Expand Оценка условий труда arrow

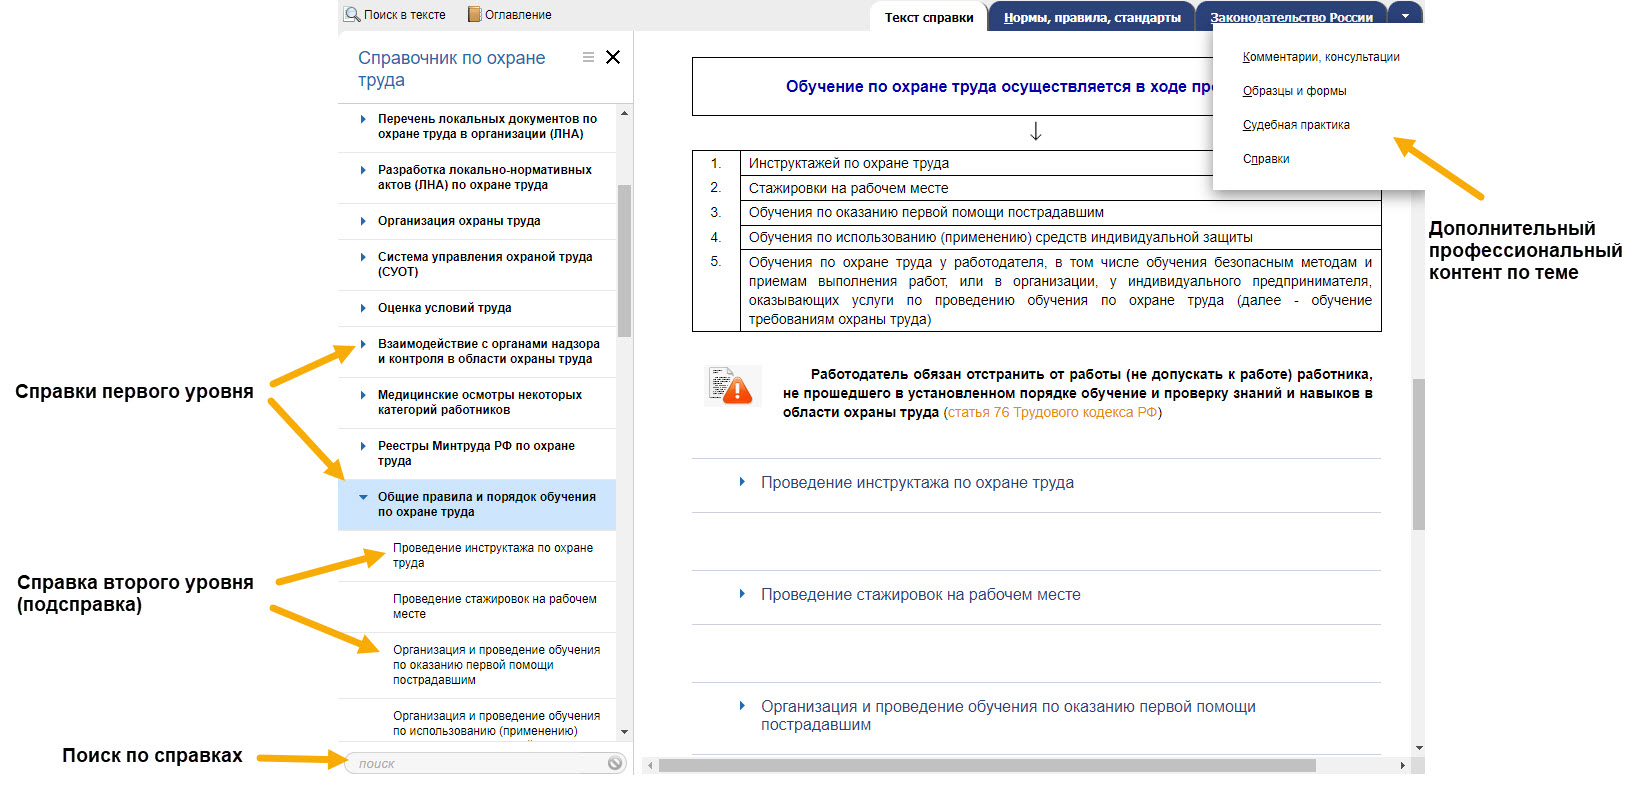tap(363, 308)
